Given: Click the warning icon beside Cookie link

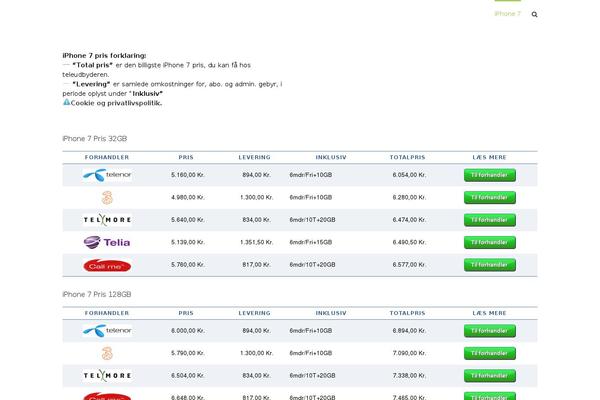Looking at the screenshot, I should [66, 102].
